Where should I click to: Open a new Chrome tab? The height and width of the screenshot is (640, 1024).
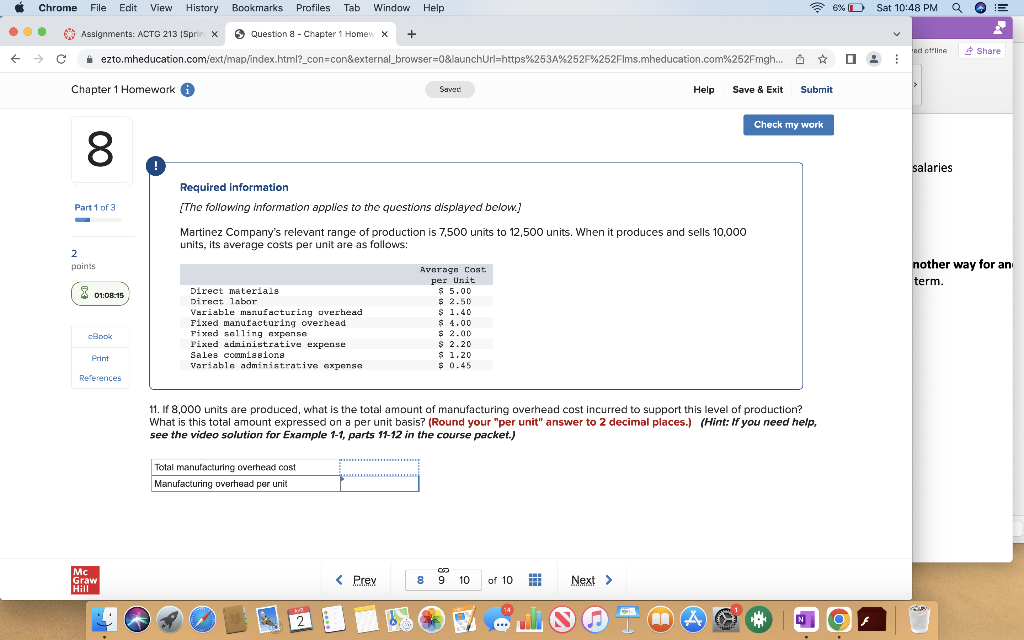click(x=411, y=34)
